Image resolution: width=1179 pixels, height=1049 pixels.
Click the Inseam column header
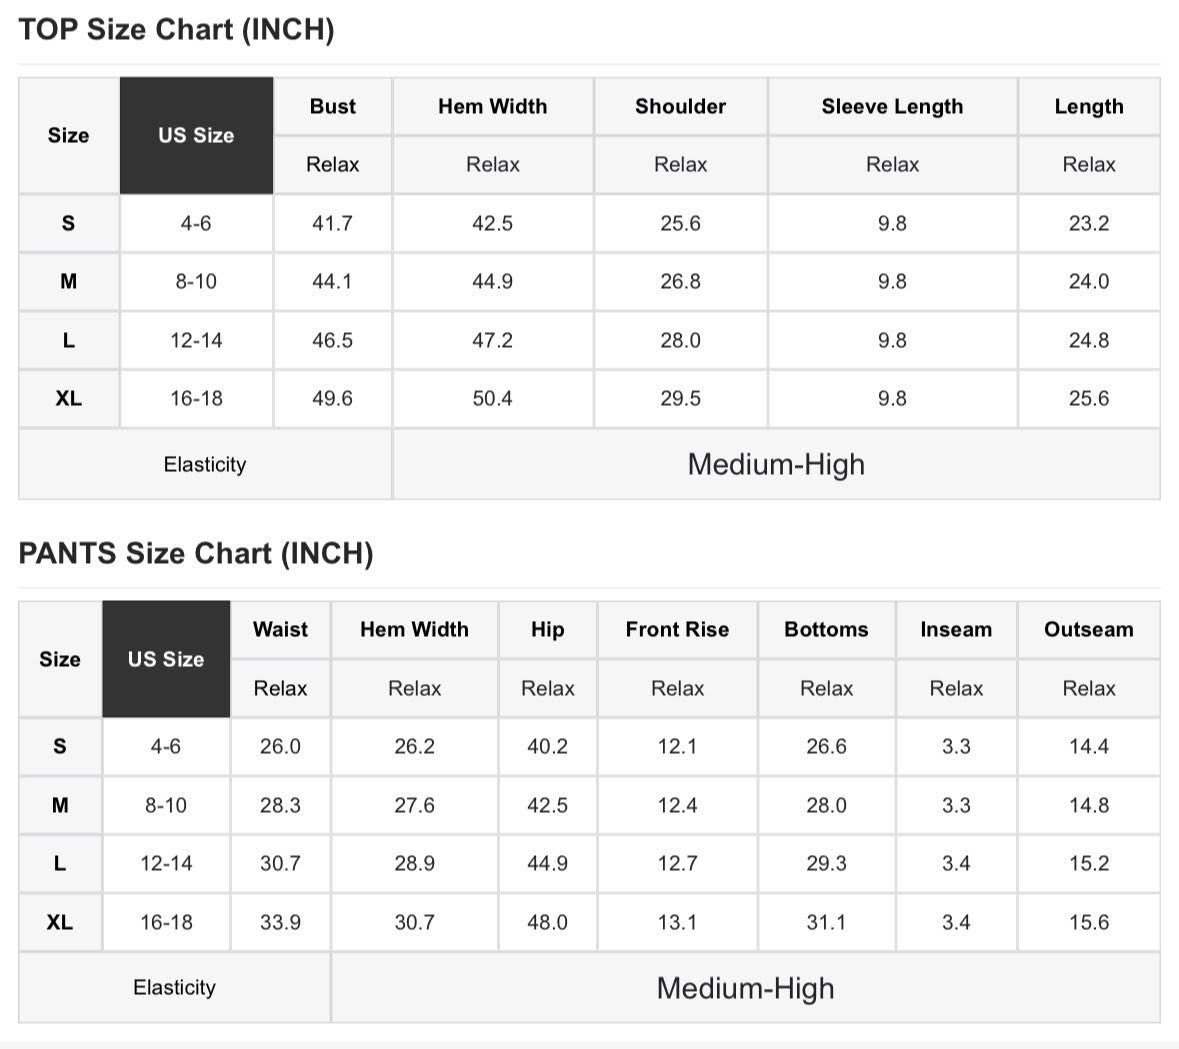tap(956, 629)
